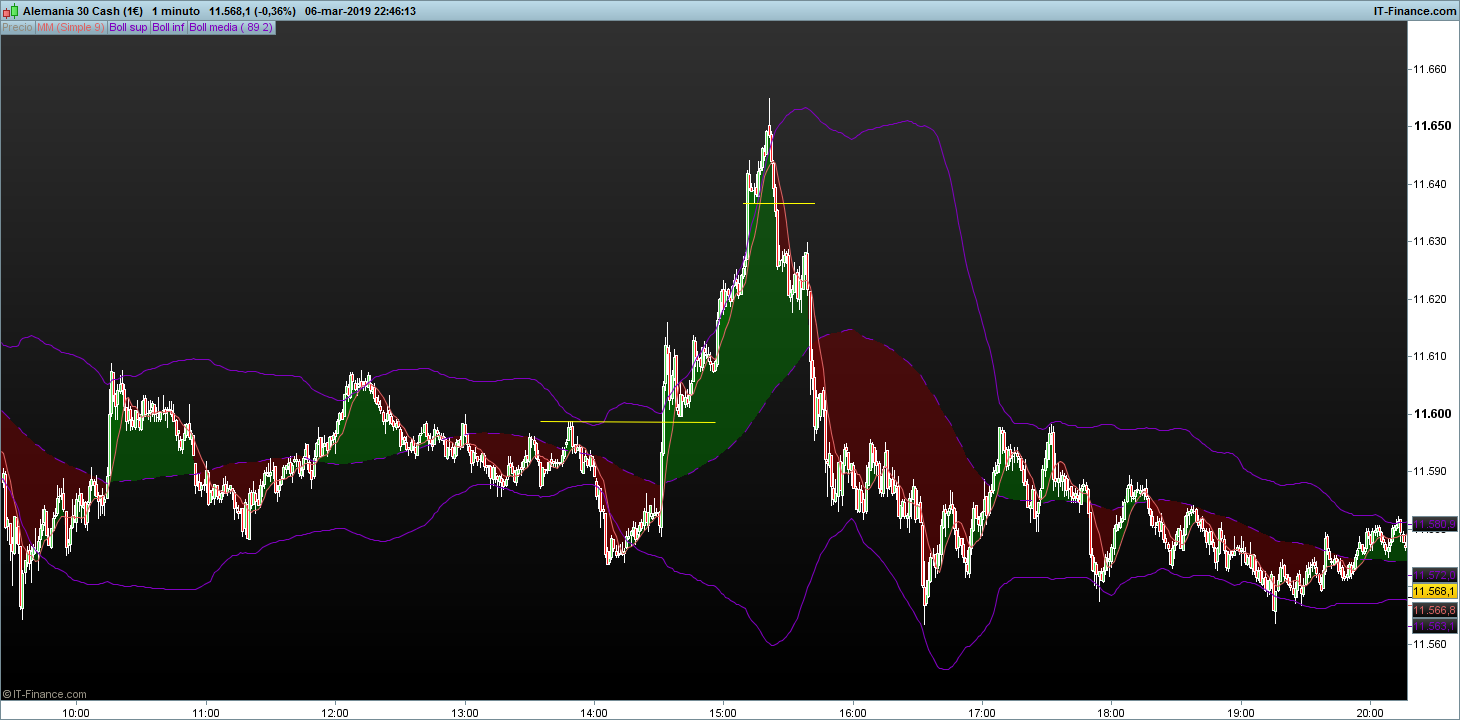The image size is (1460, 720).
Task: Open the Boll media (89 2) indicator label
Action: pos(231,28)
